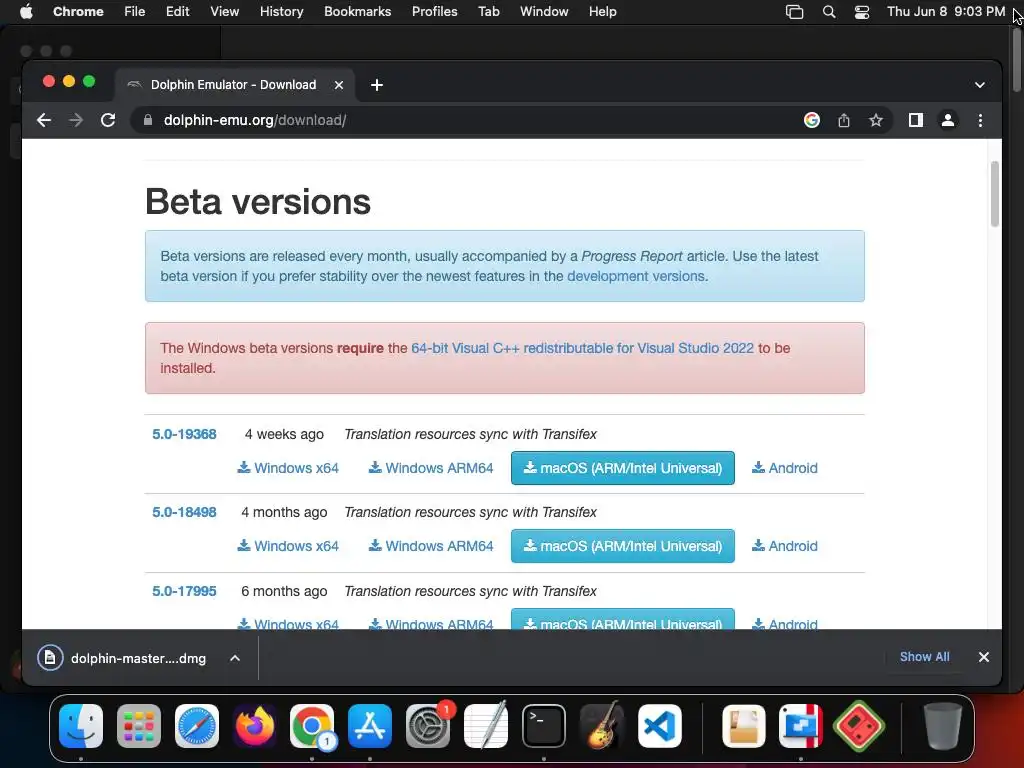Launch Safari from the Dock
Viewport: 1024px width, 768px height.
[197, 726]
